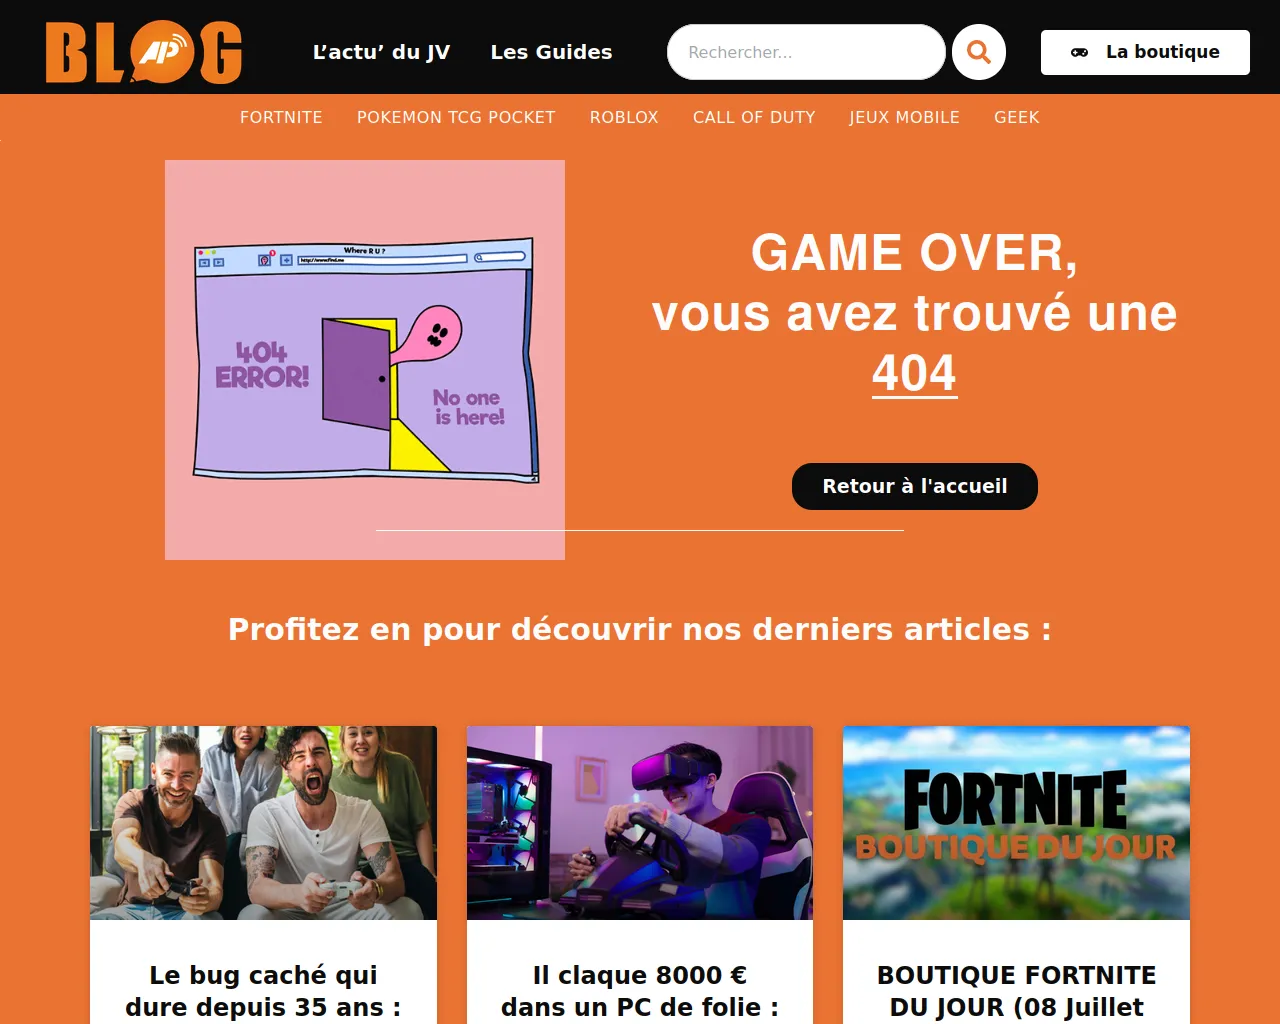Navigate to CALL OF DUTY category
Viewport: 1280px width, 1024px height.
(754, 117)
